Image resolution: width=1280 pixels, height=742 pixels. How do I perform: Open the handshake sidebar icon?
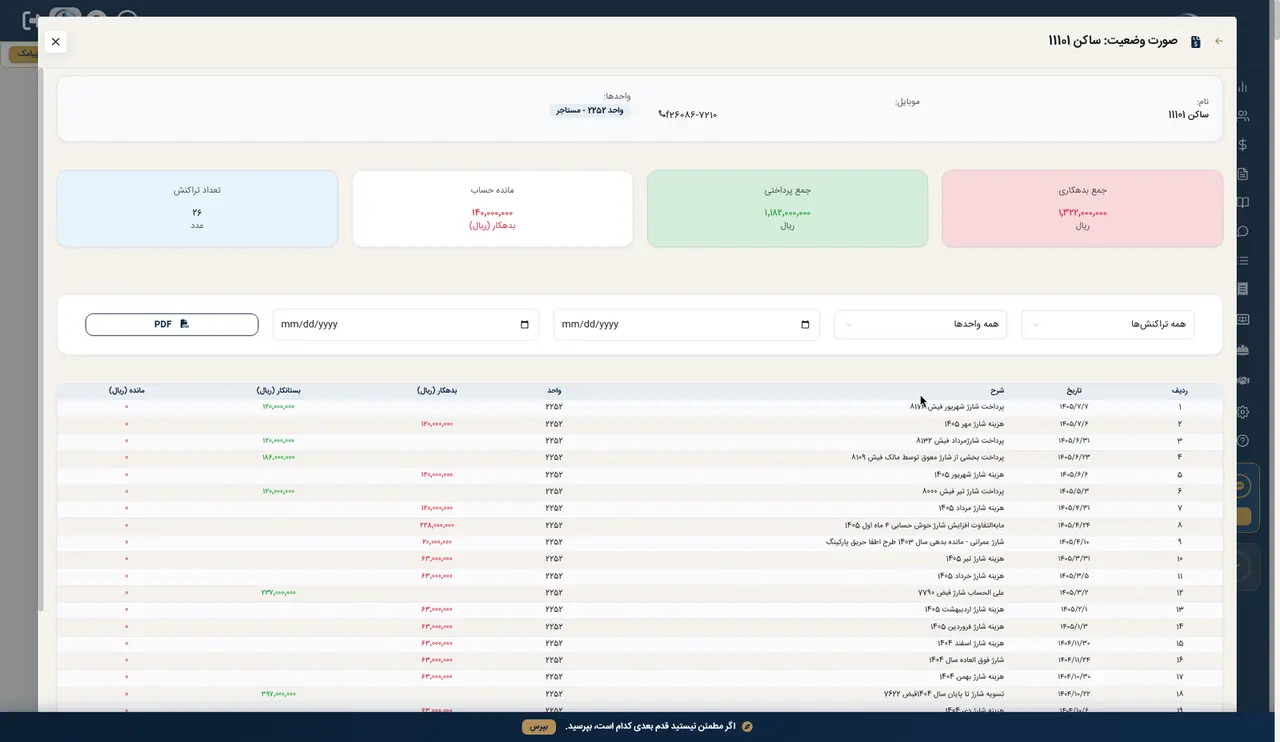pyautogui.click(x=1243, y=380)
